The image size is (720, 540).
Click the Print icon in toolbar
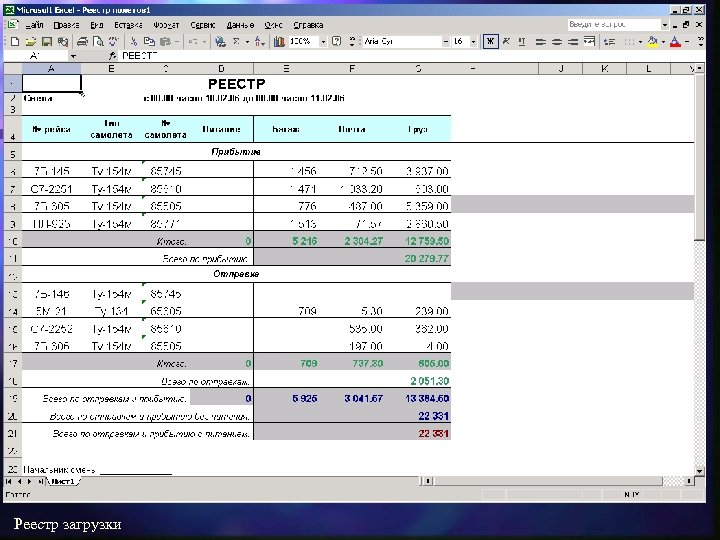[82, 42]
